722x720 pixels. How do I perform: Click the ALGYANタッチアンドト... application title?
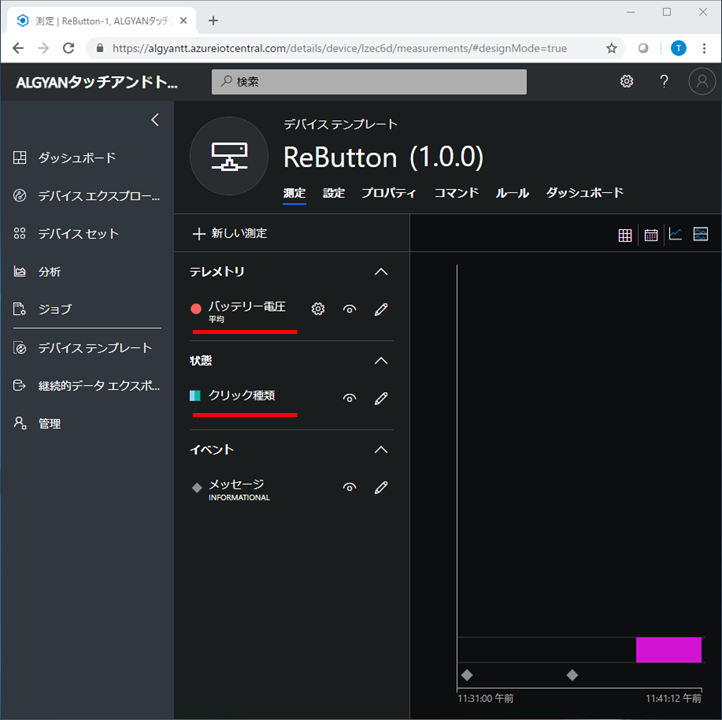pyautogui.click(x=97, y=82)
